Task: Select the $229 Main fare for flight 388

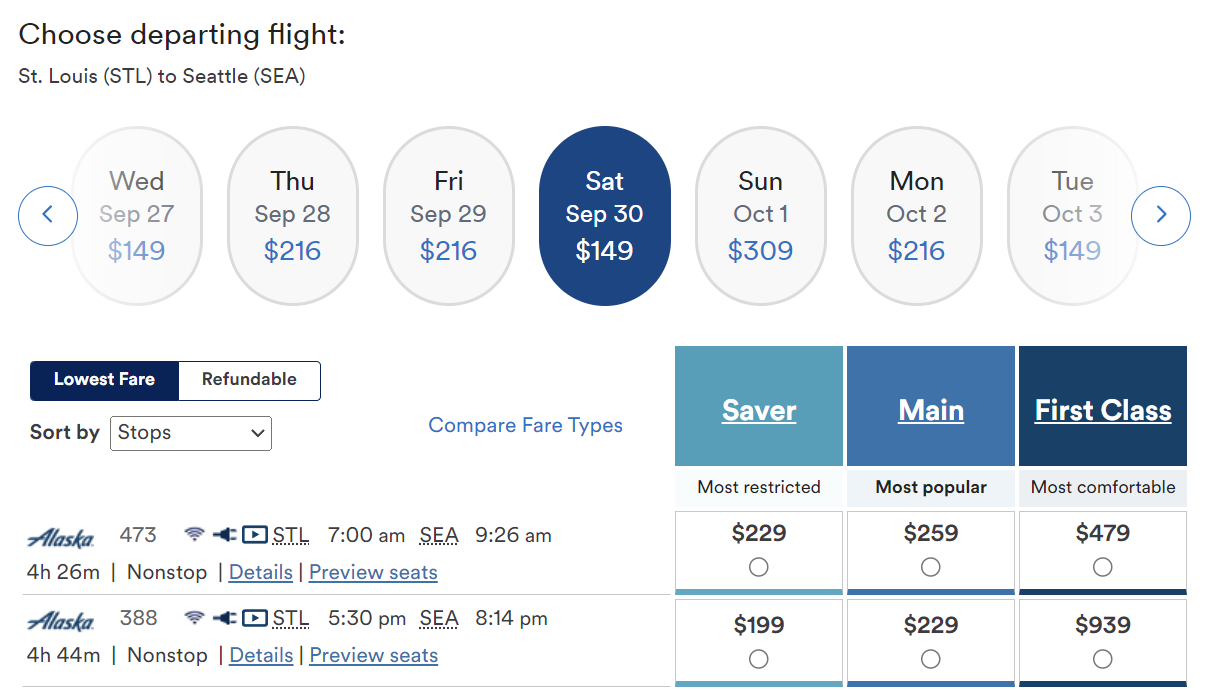Action: coord(931,659)
